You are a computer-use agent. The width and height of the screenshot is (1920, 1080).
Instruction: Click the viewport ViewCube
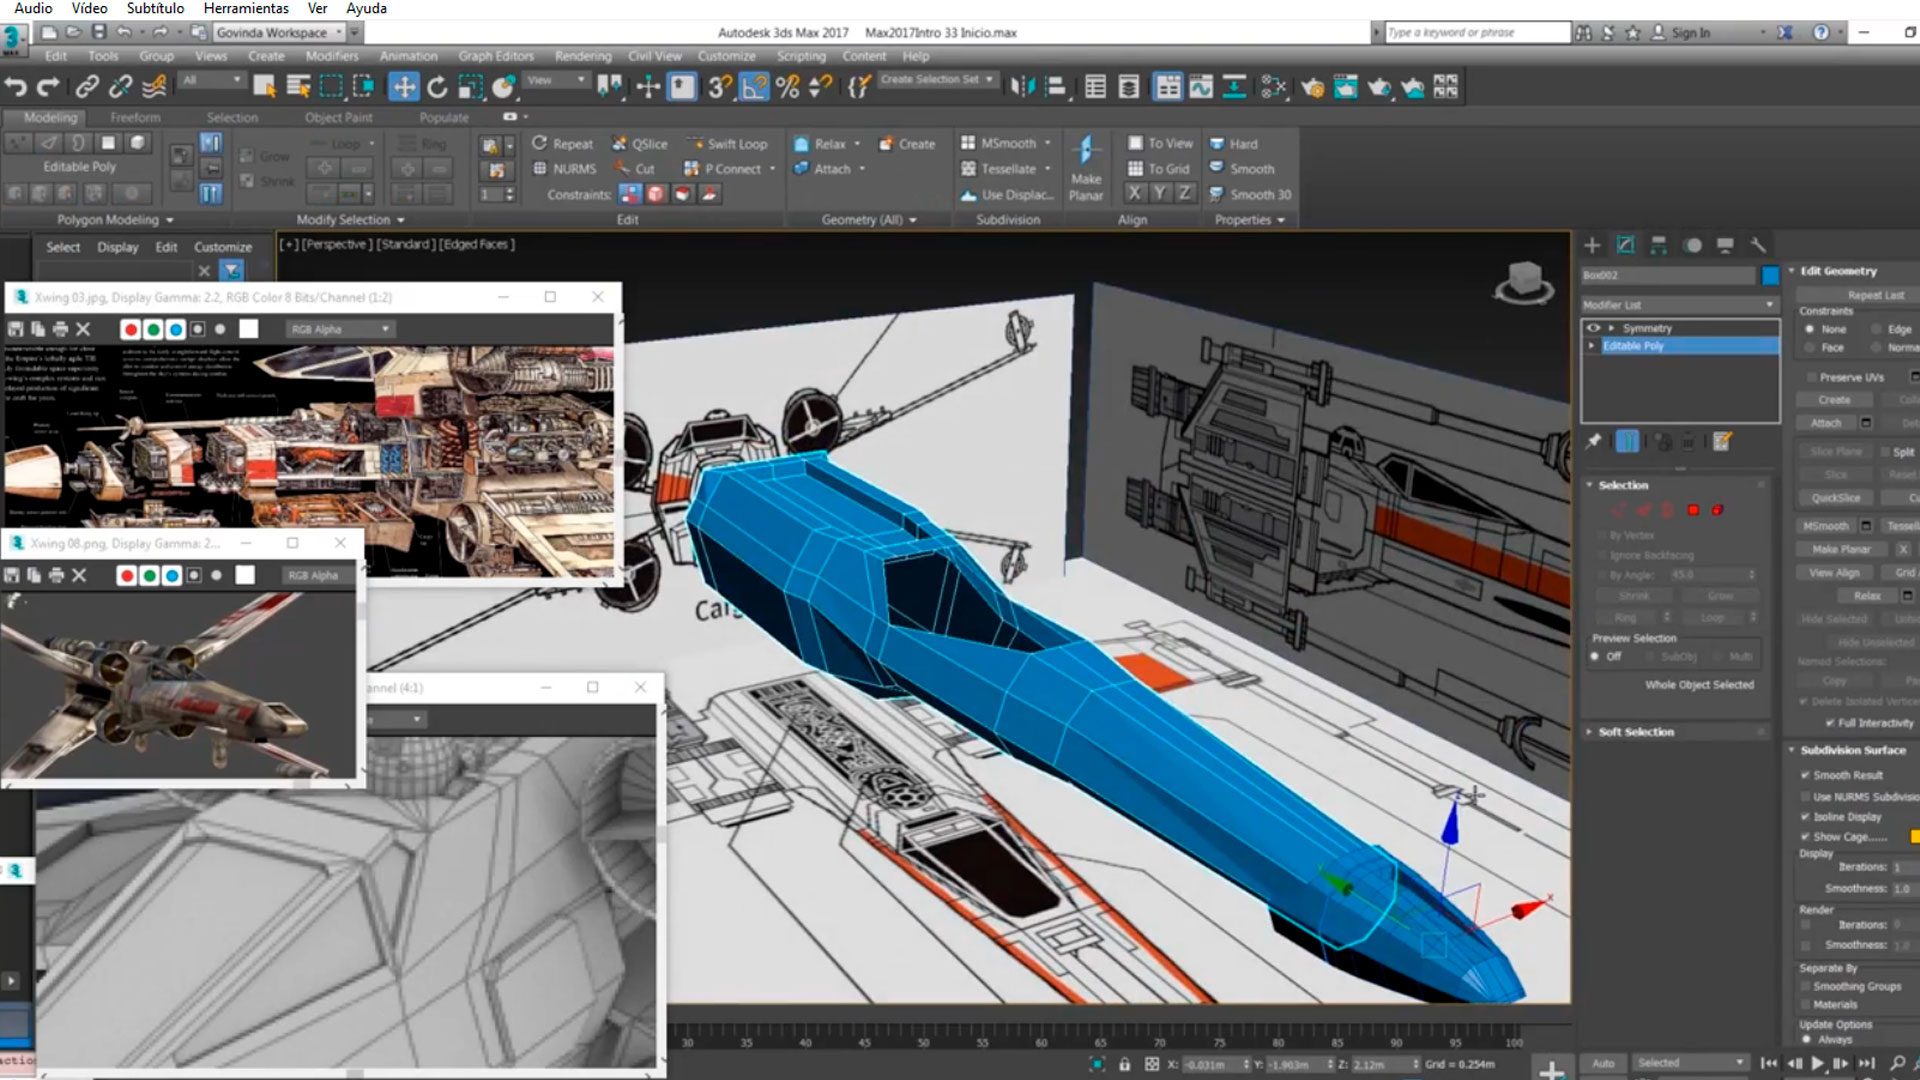tap(1524, 282)
